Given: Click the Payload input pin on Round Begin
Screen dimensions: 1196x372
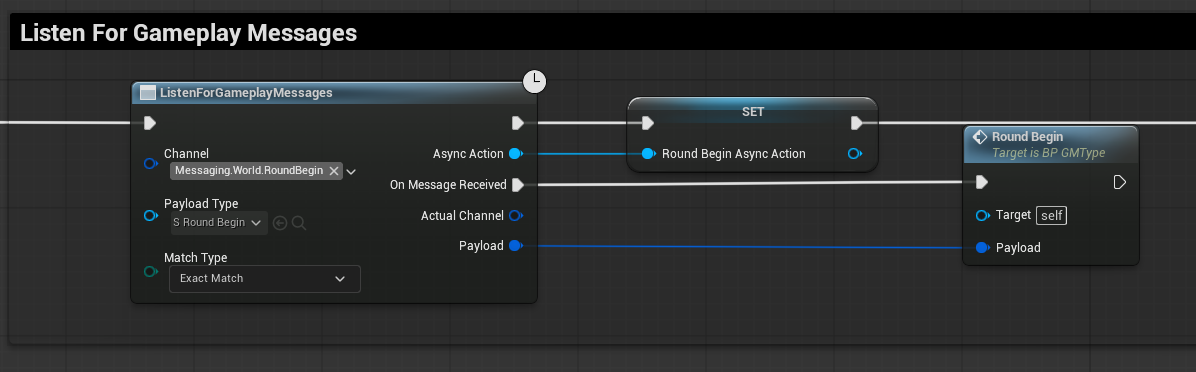Looking at the screenshot, I should (983, 248).
